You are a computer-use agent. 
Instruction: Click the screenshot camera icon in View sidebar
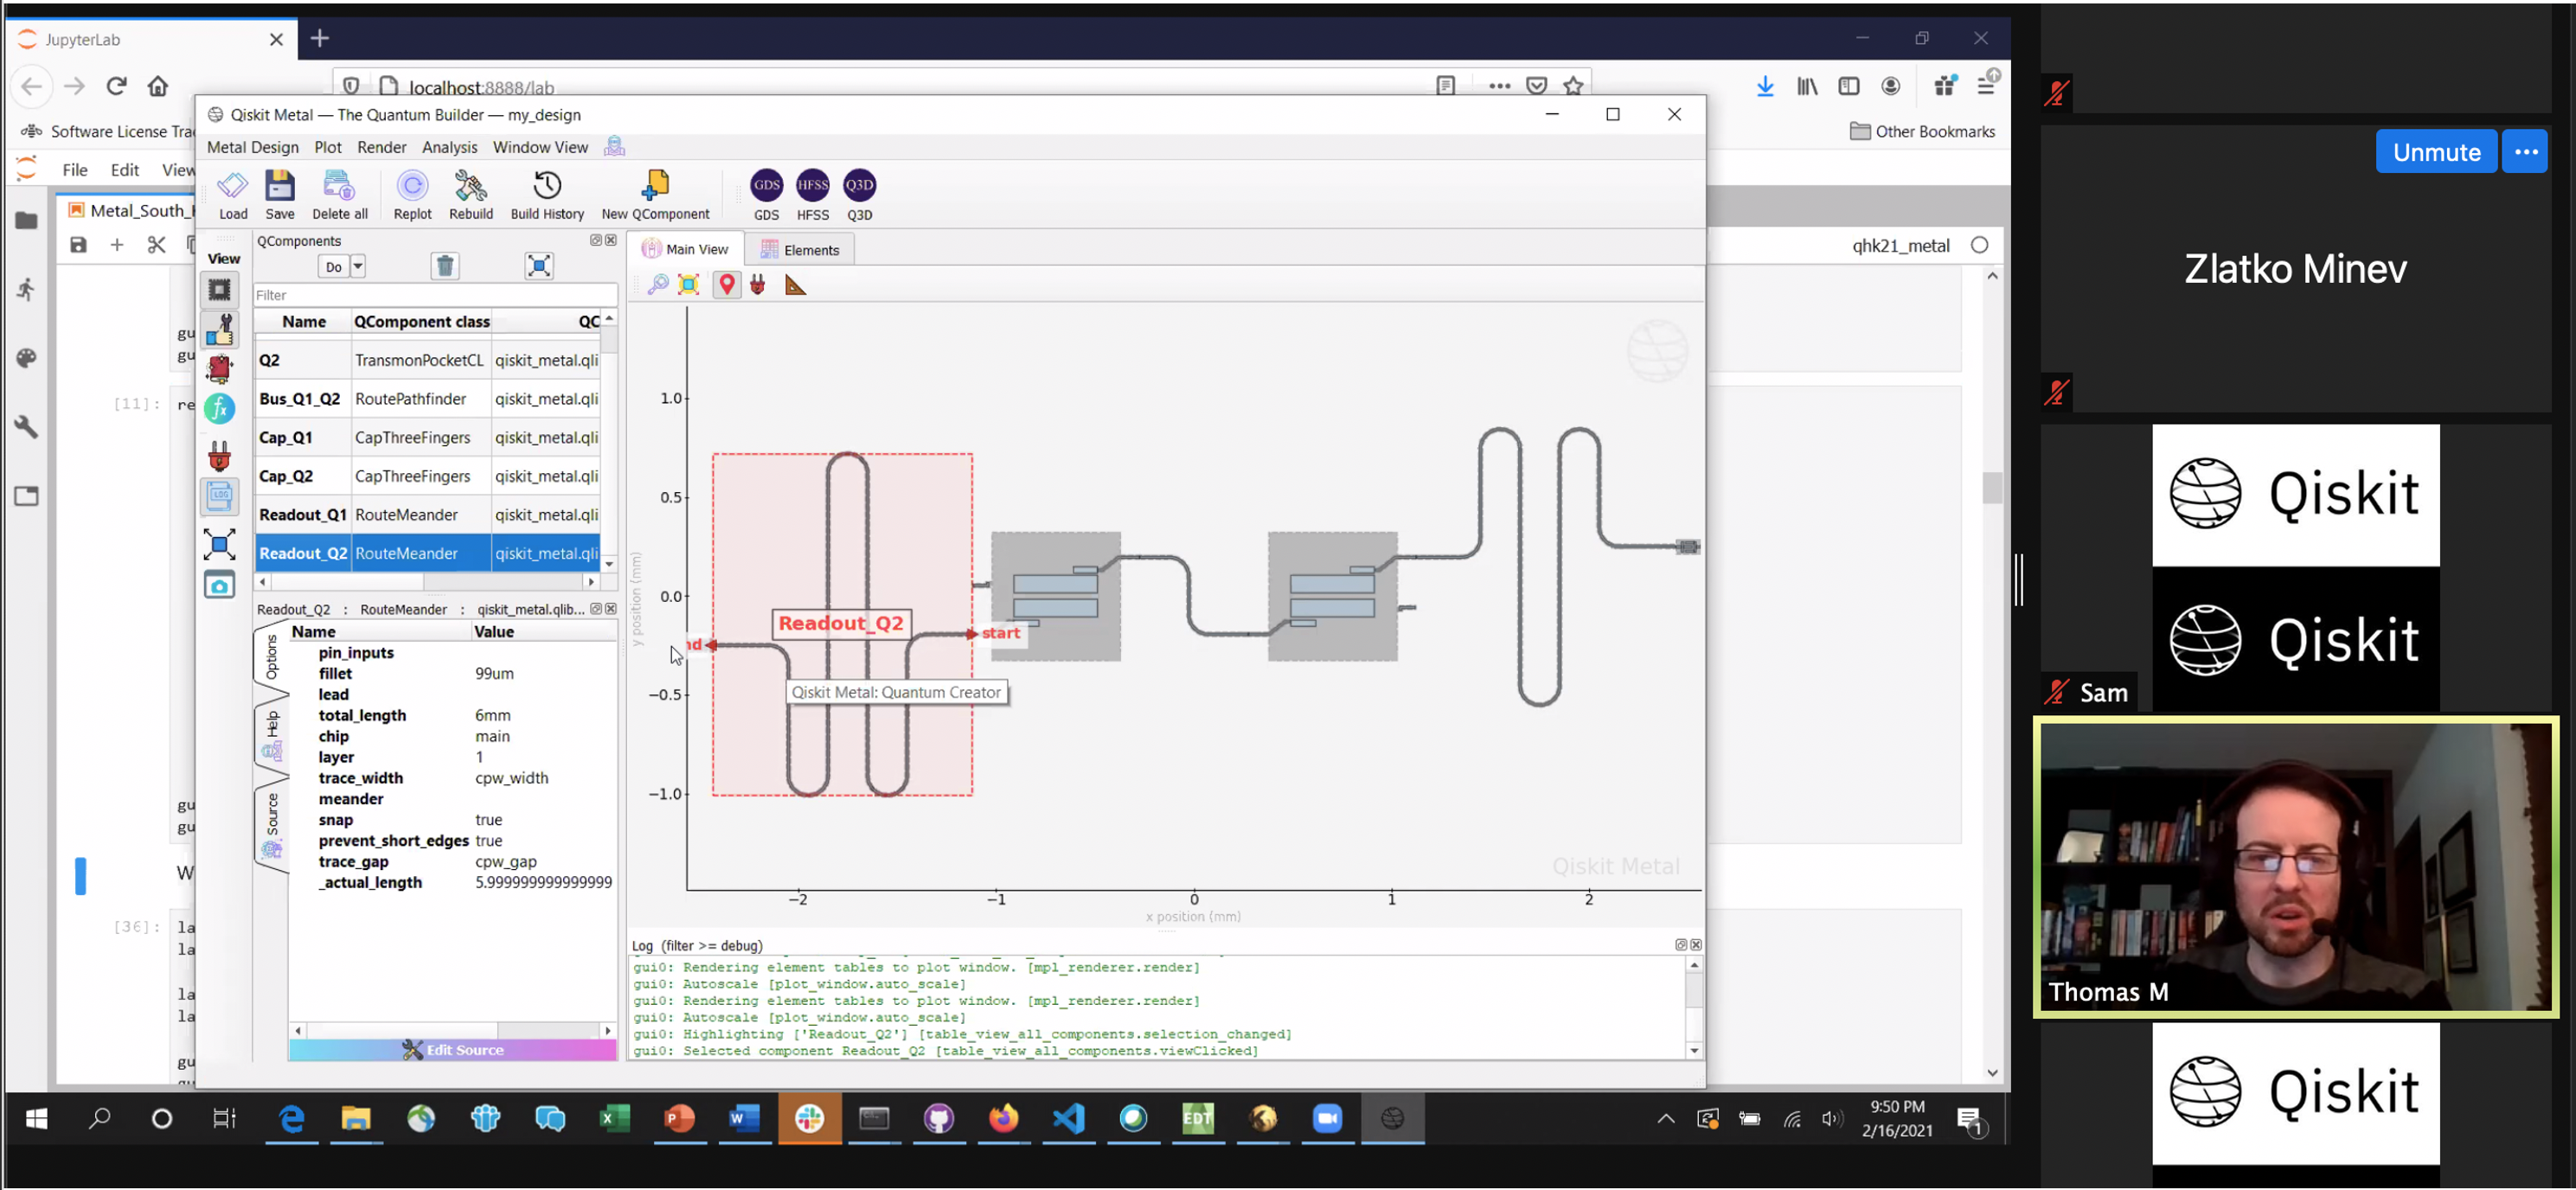point(219,585)
